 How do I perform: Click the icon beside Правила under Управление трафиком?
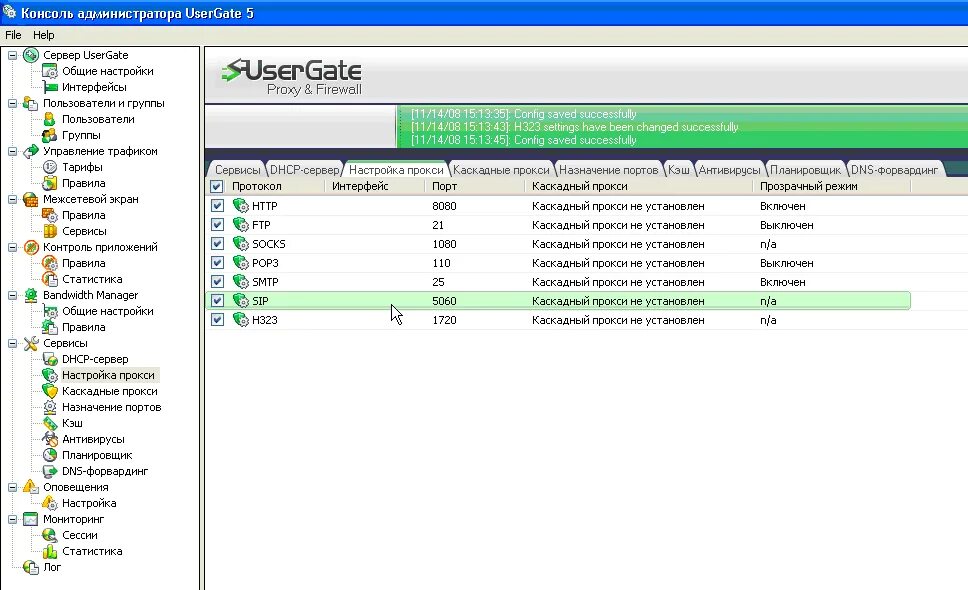tap(50, 183)
